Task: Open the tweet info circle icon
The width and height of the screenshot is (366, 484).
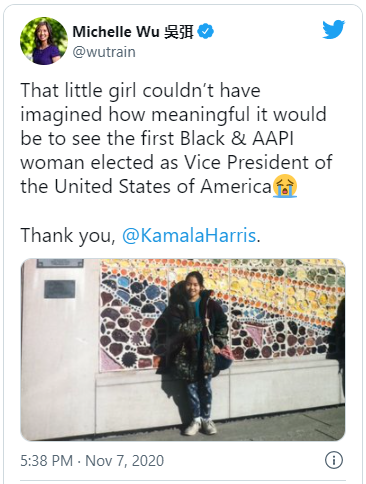Action: 334,460
